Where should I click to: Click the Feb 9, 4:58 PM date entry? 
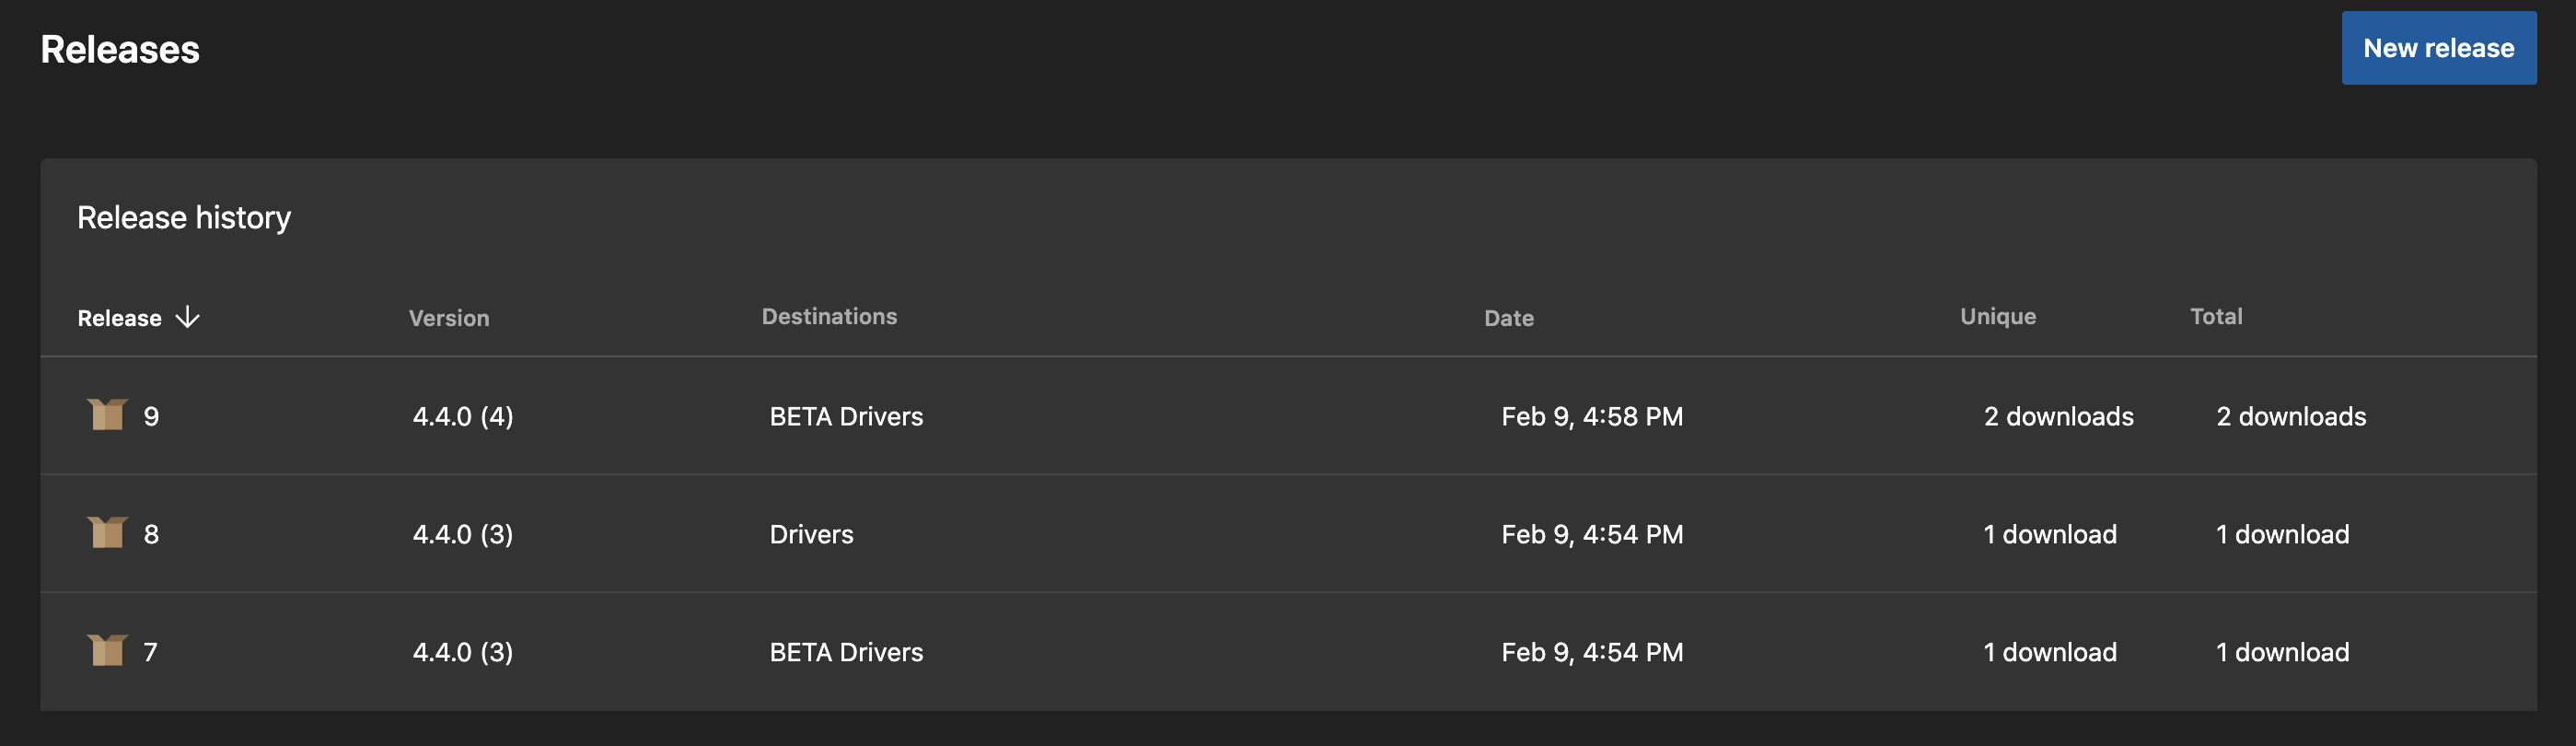point(1591,416)
